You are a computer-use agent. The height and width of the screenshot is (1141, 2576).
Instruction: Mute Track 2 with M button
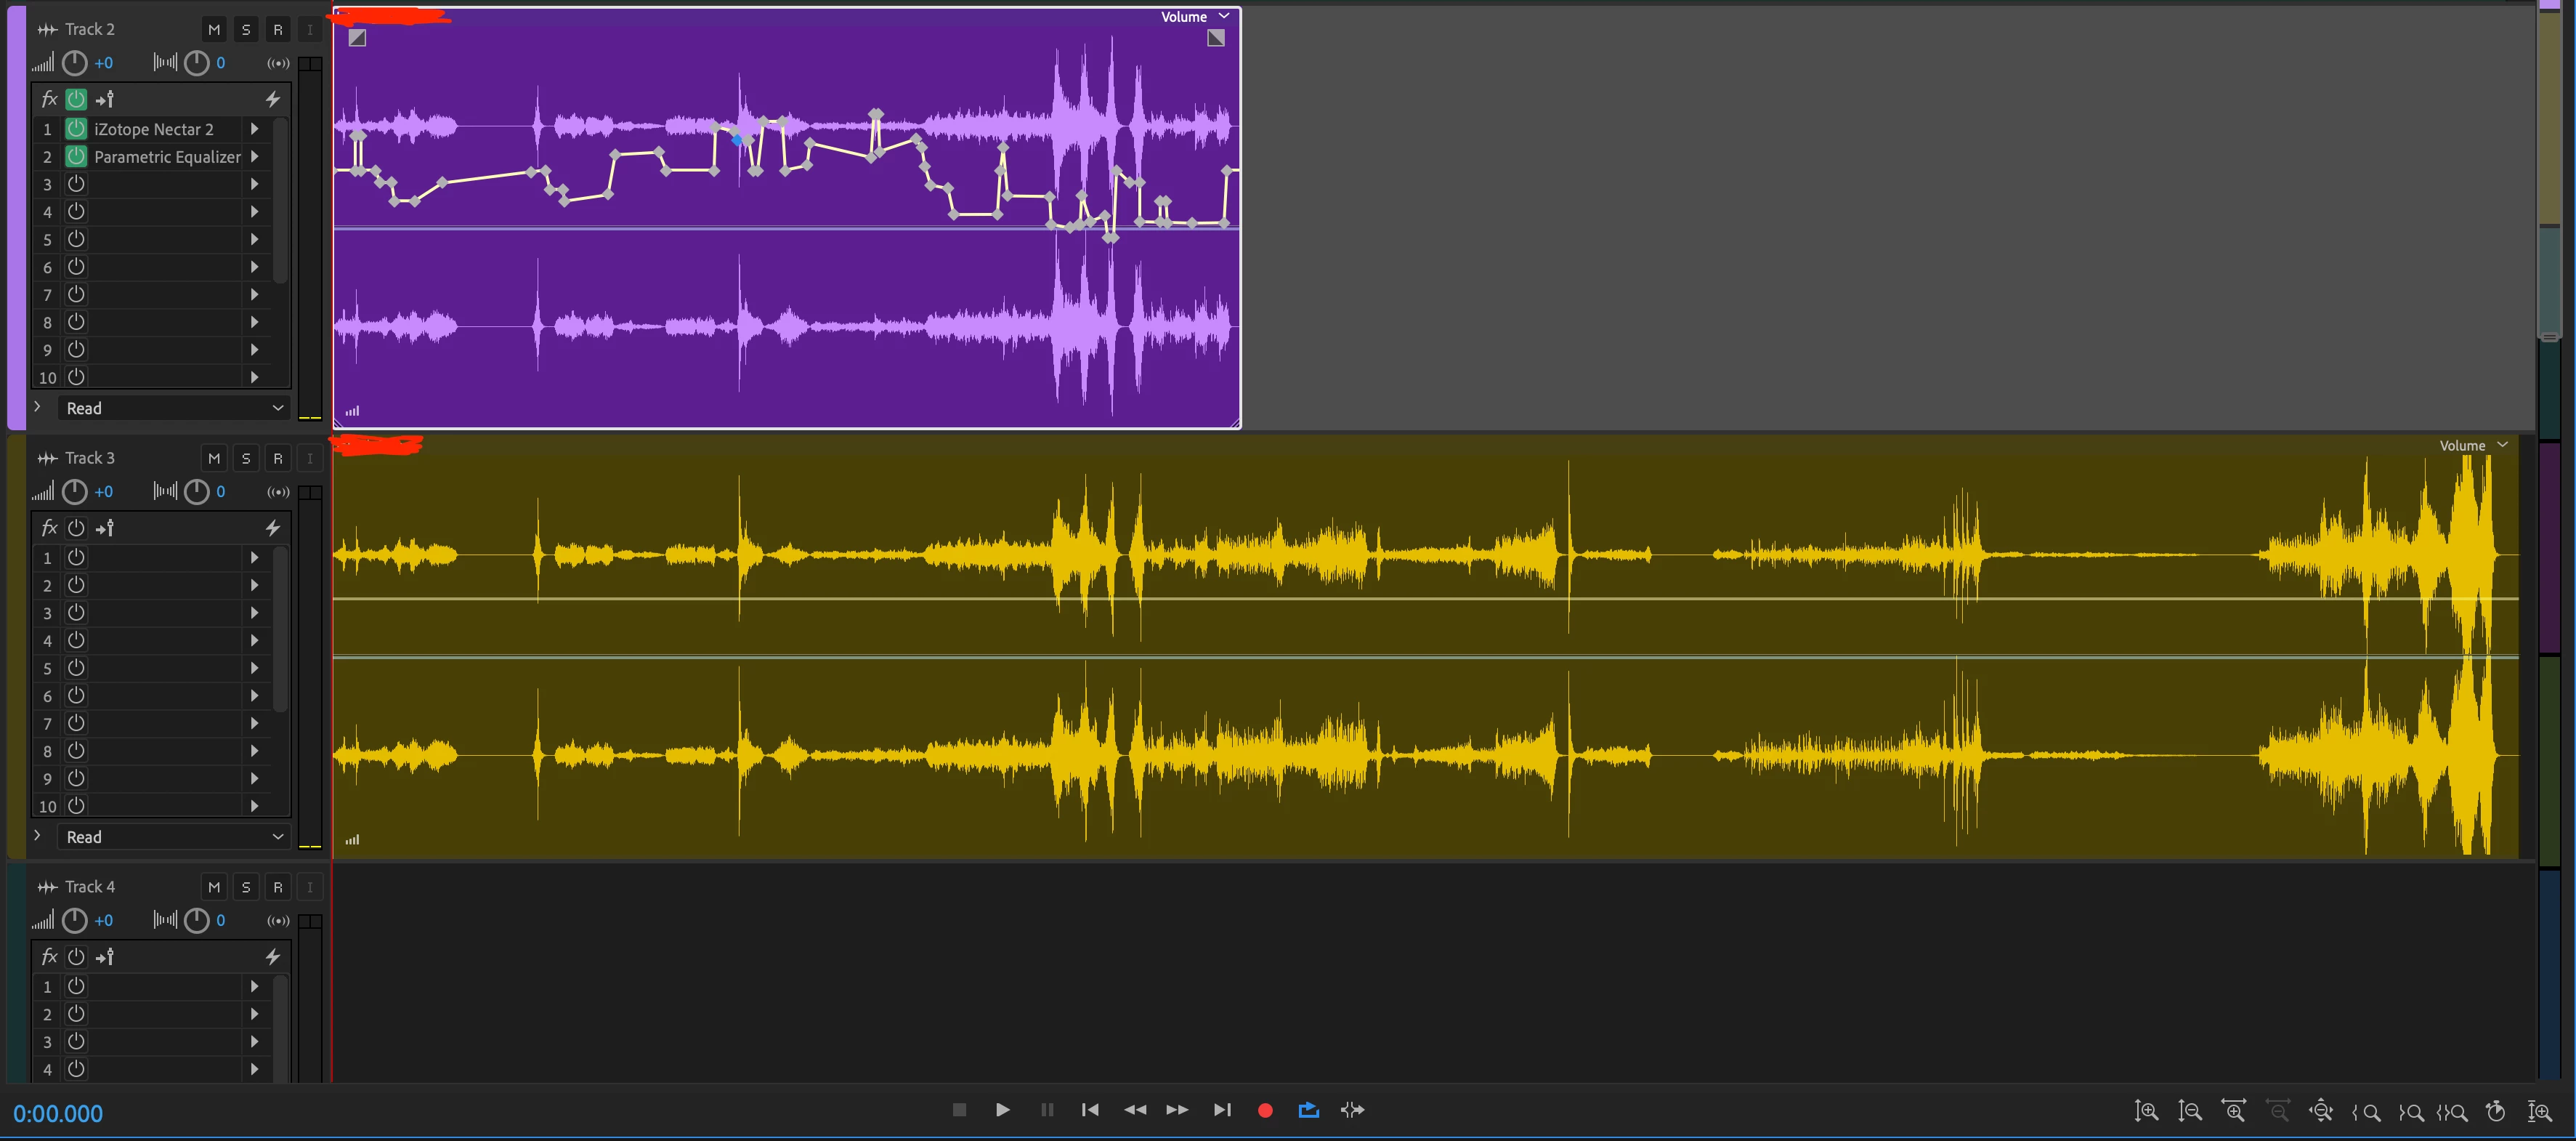point(214,30)
